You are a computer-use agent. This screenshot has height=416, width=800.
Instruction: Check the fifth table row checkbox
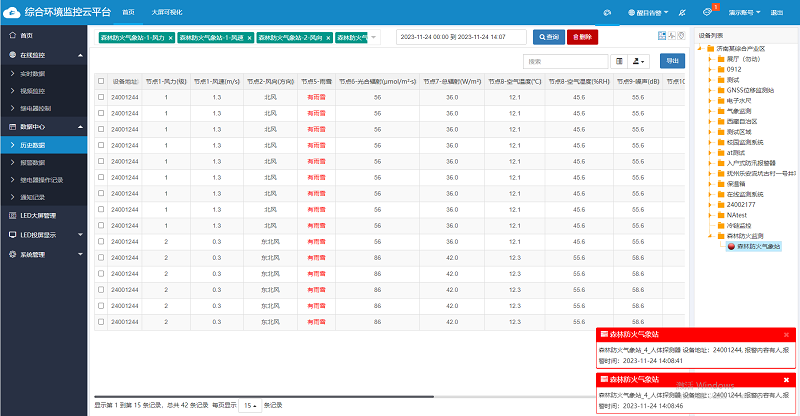(x=101, y=161)
